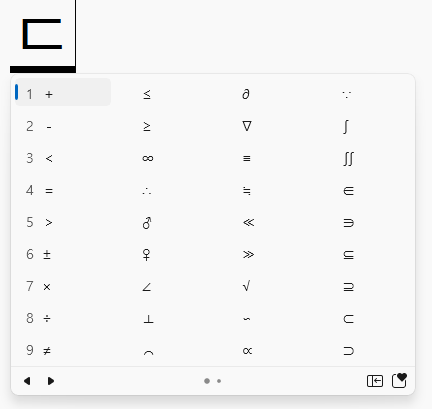The height and width of the screenshot is (409, 432).
Task: Choose candidate 2 minus sign
Action: pos(63,127)
